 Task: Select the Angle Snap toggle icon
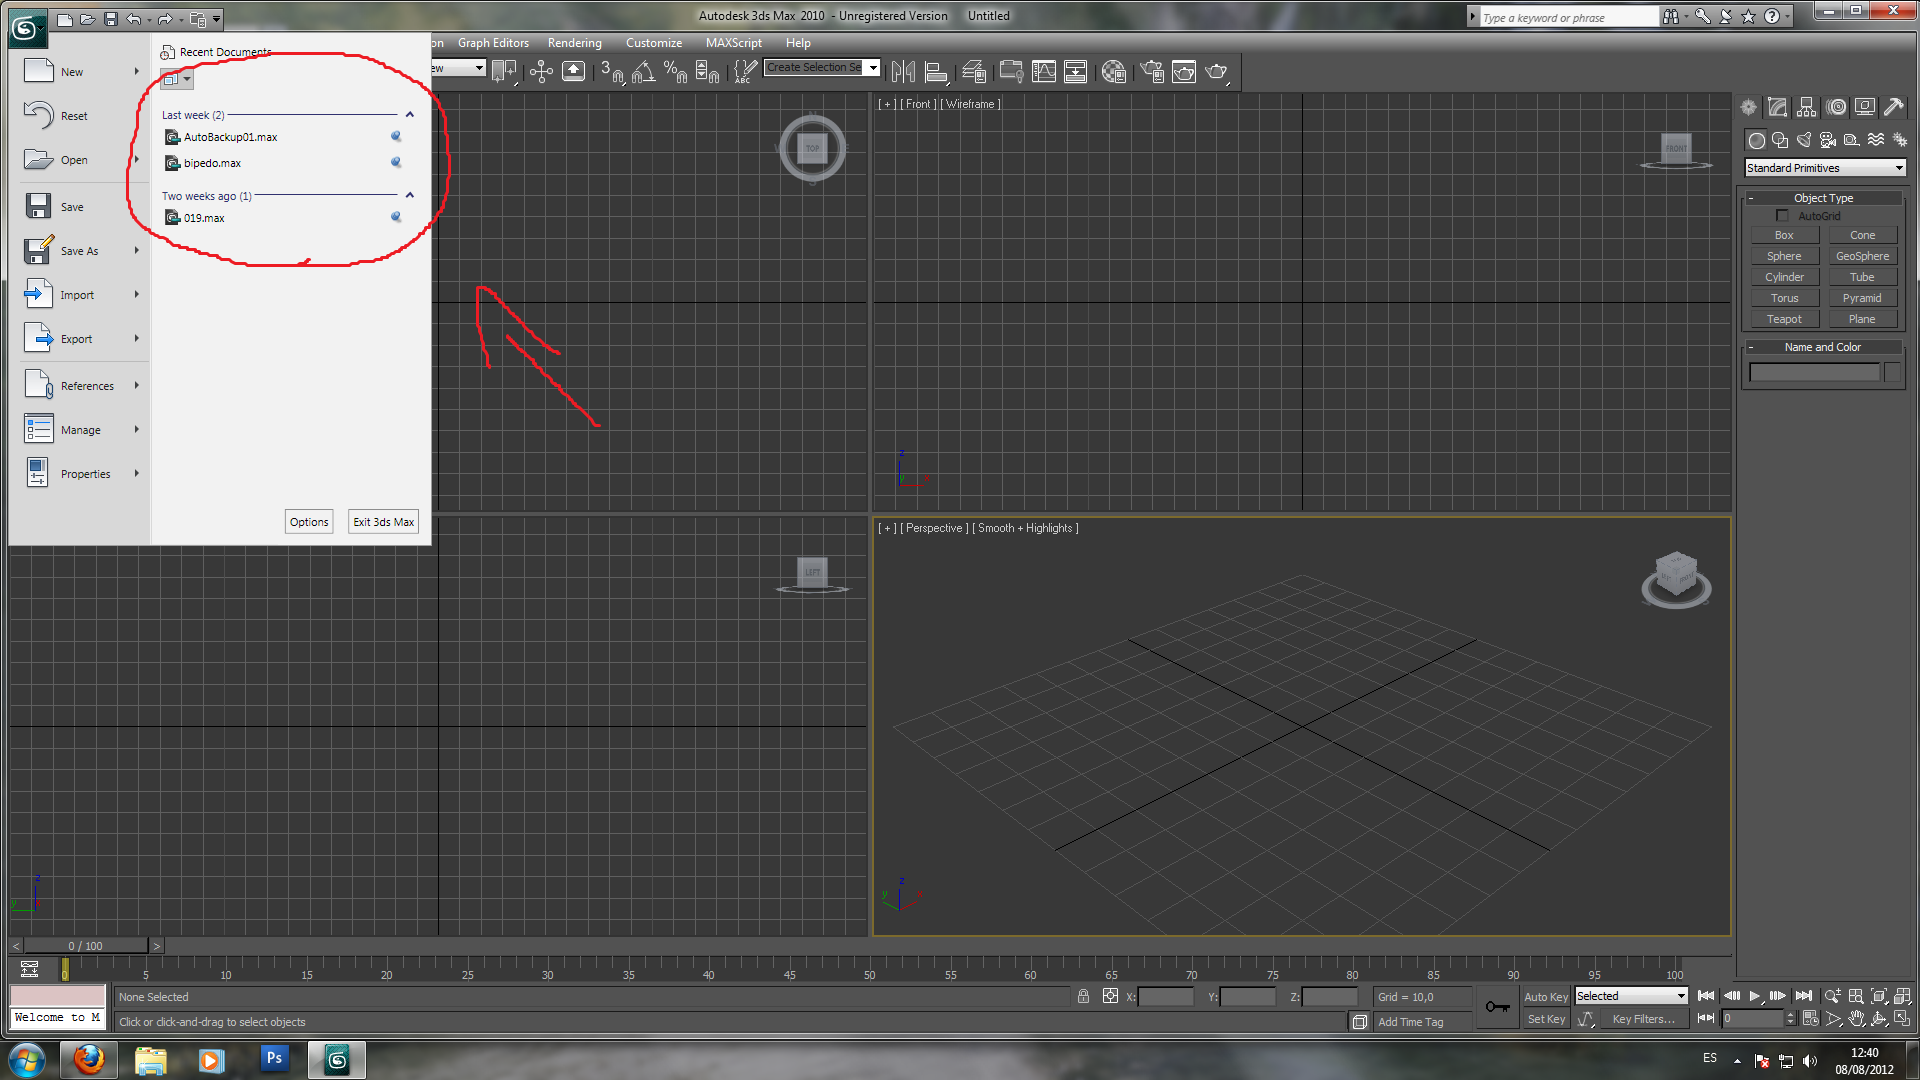point(643,71)
